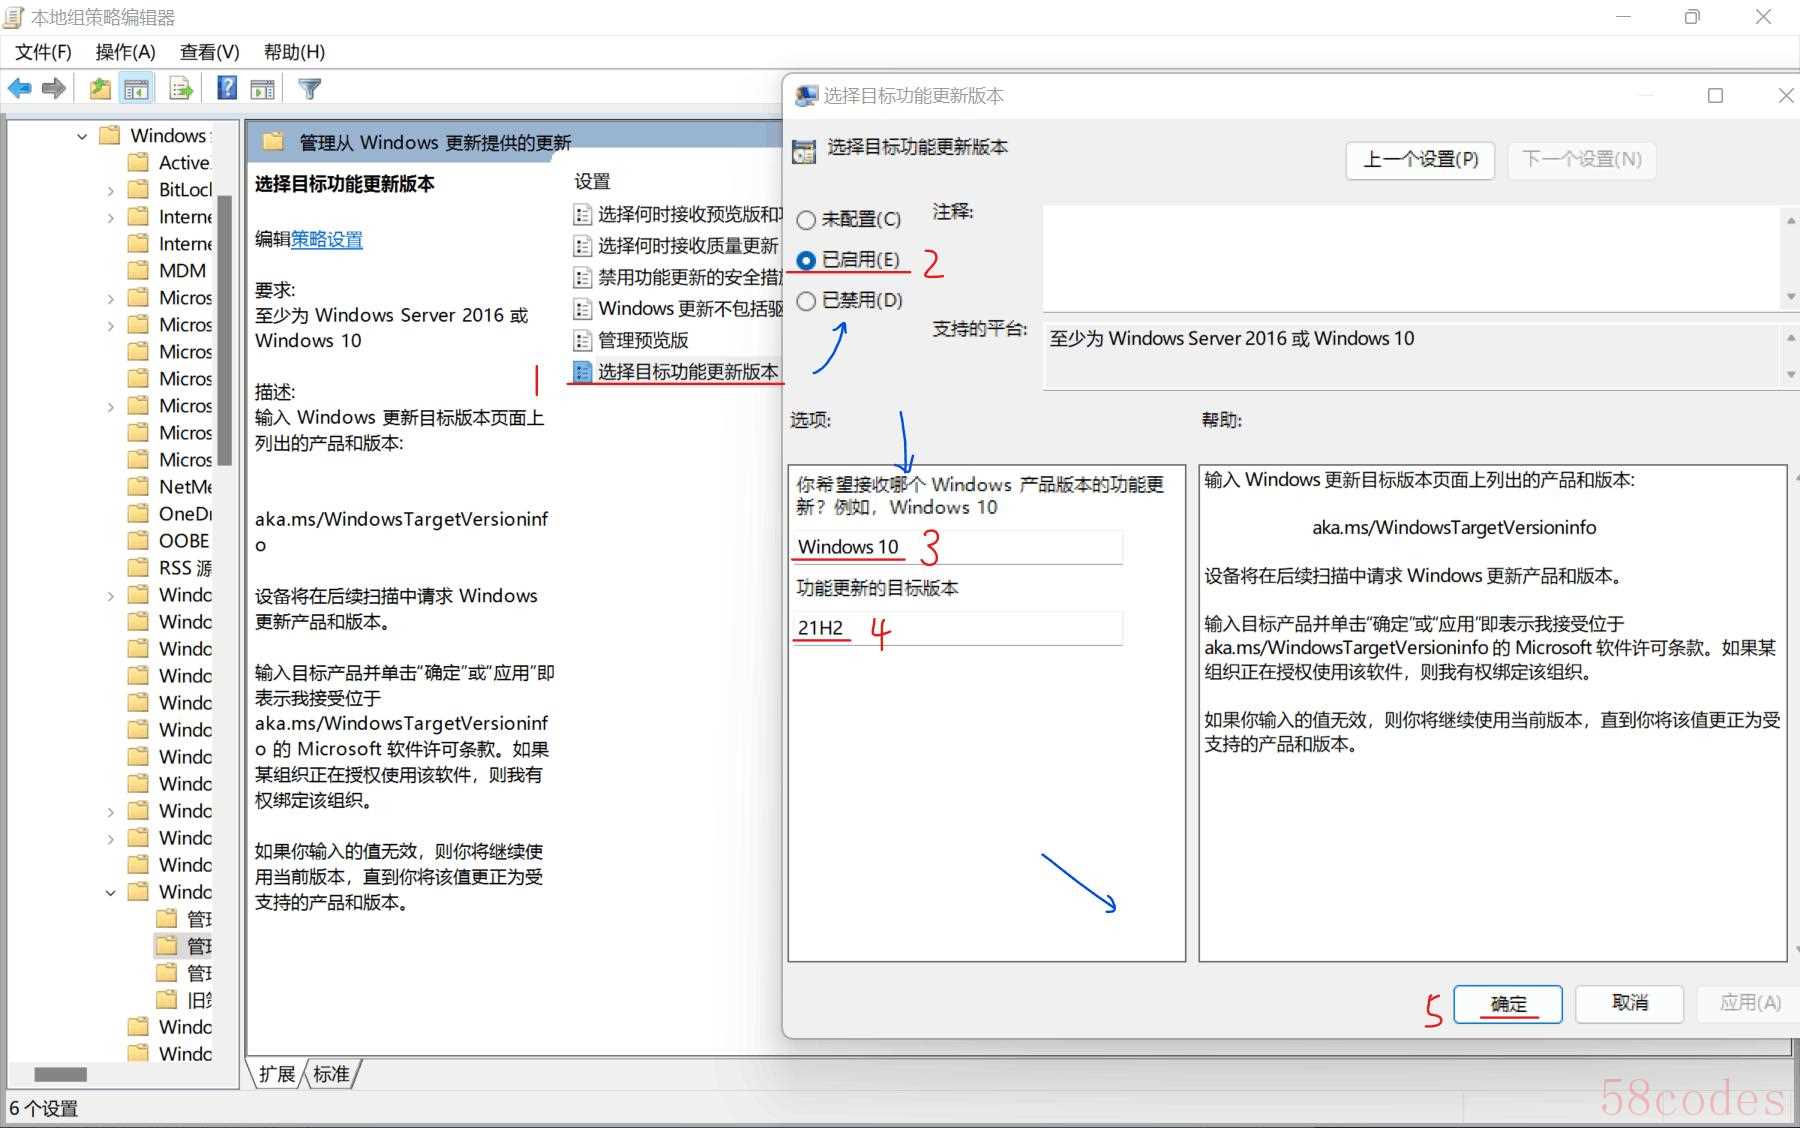Open the 策略设置 link
The image size is (1800, 1128).
click(x=327, y=239)
